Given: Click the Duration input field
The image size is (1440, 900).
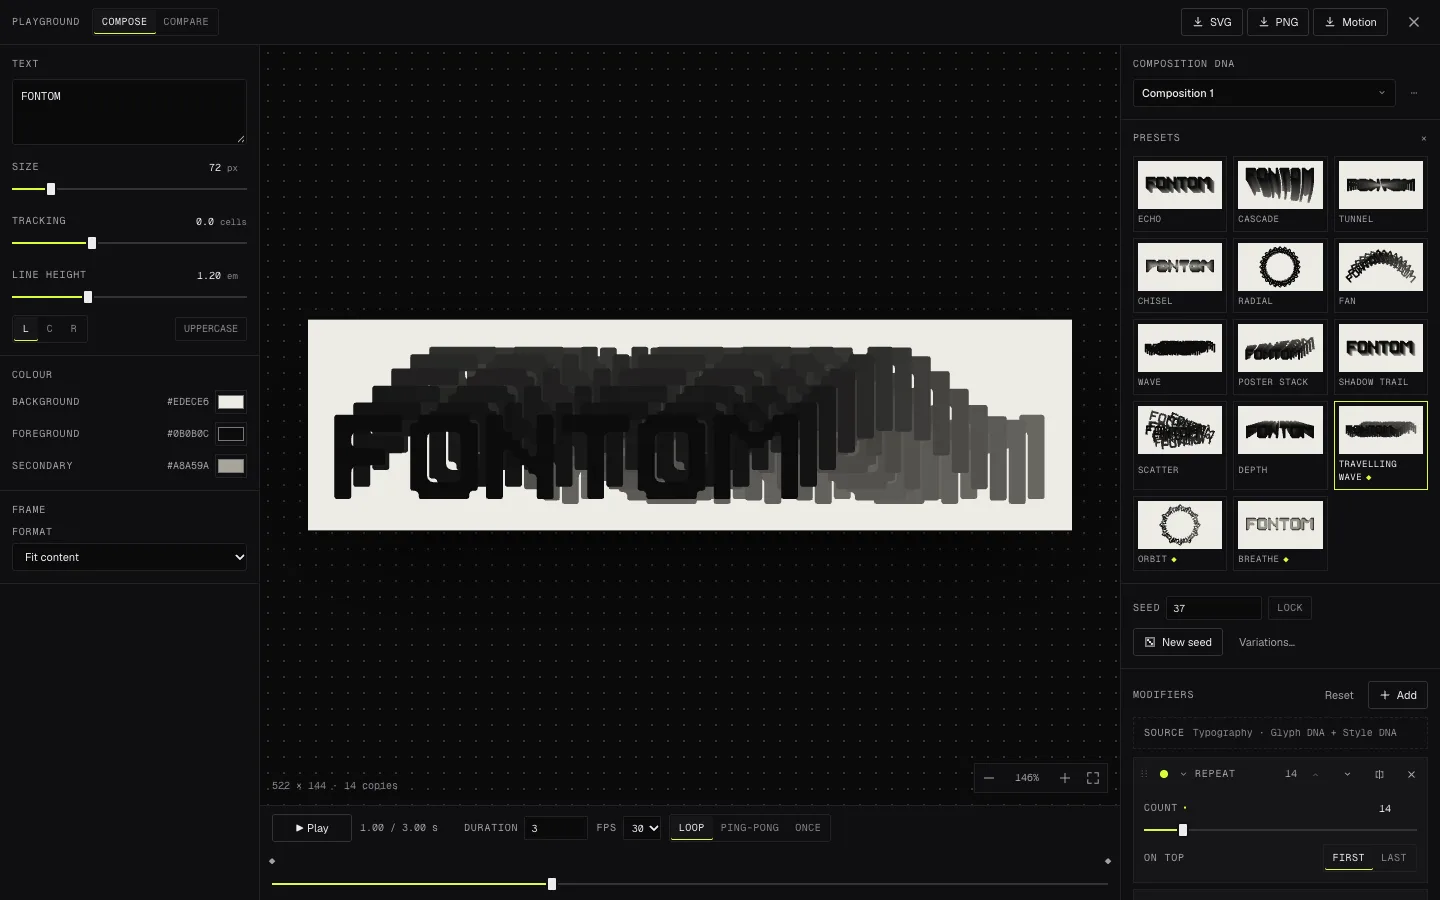Looking at the screenshot, I should point(556,828).
